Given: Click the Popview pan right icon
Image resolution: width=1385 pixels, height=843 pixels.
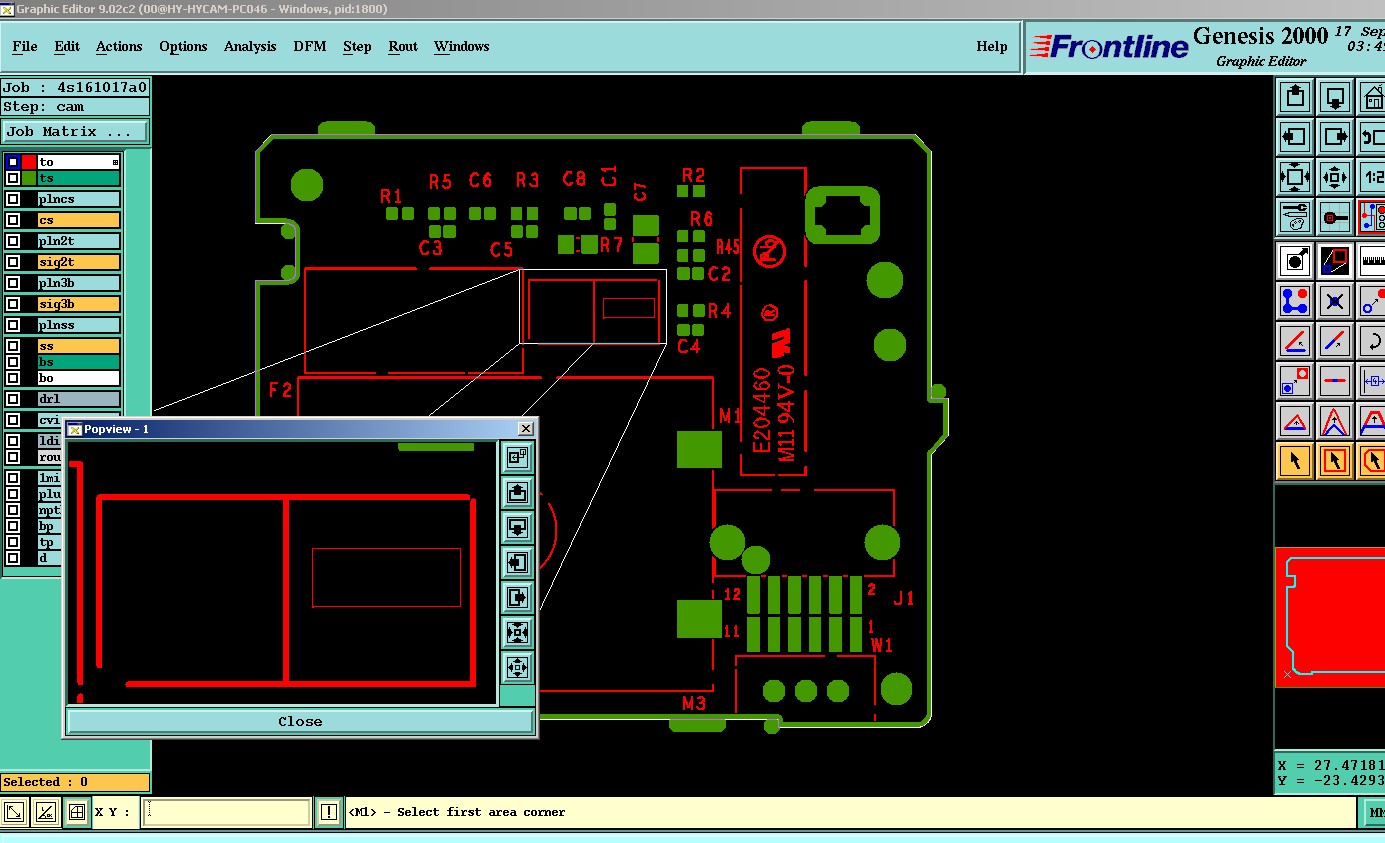Looking at the screenshot, I should click(x=517, y=598).
